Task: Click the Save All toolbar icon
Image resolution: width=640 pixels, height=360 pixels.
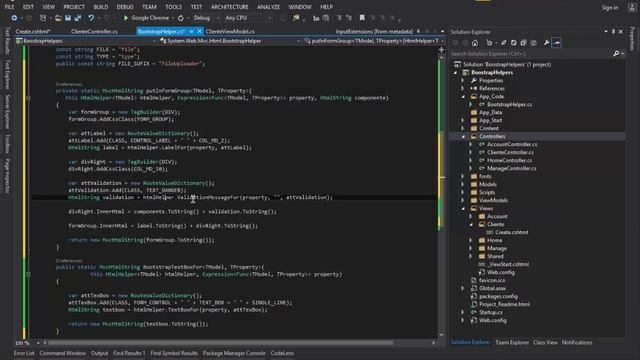Action: 78,18
